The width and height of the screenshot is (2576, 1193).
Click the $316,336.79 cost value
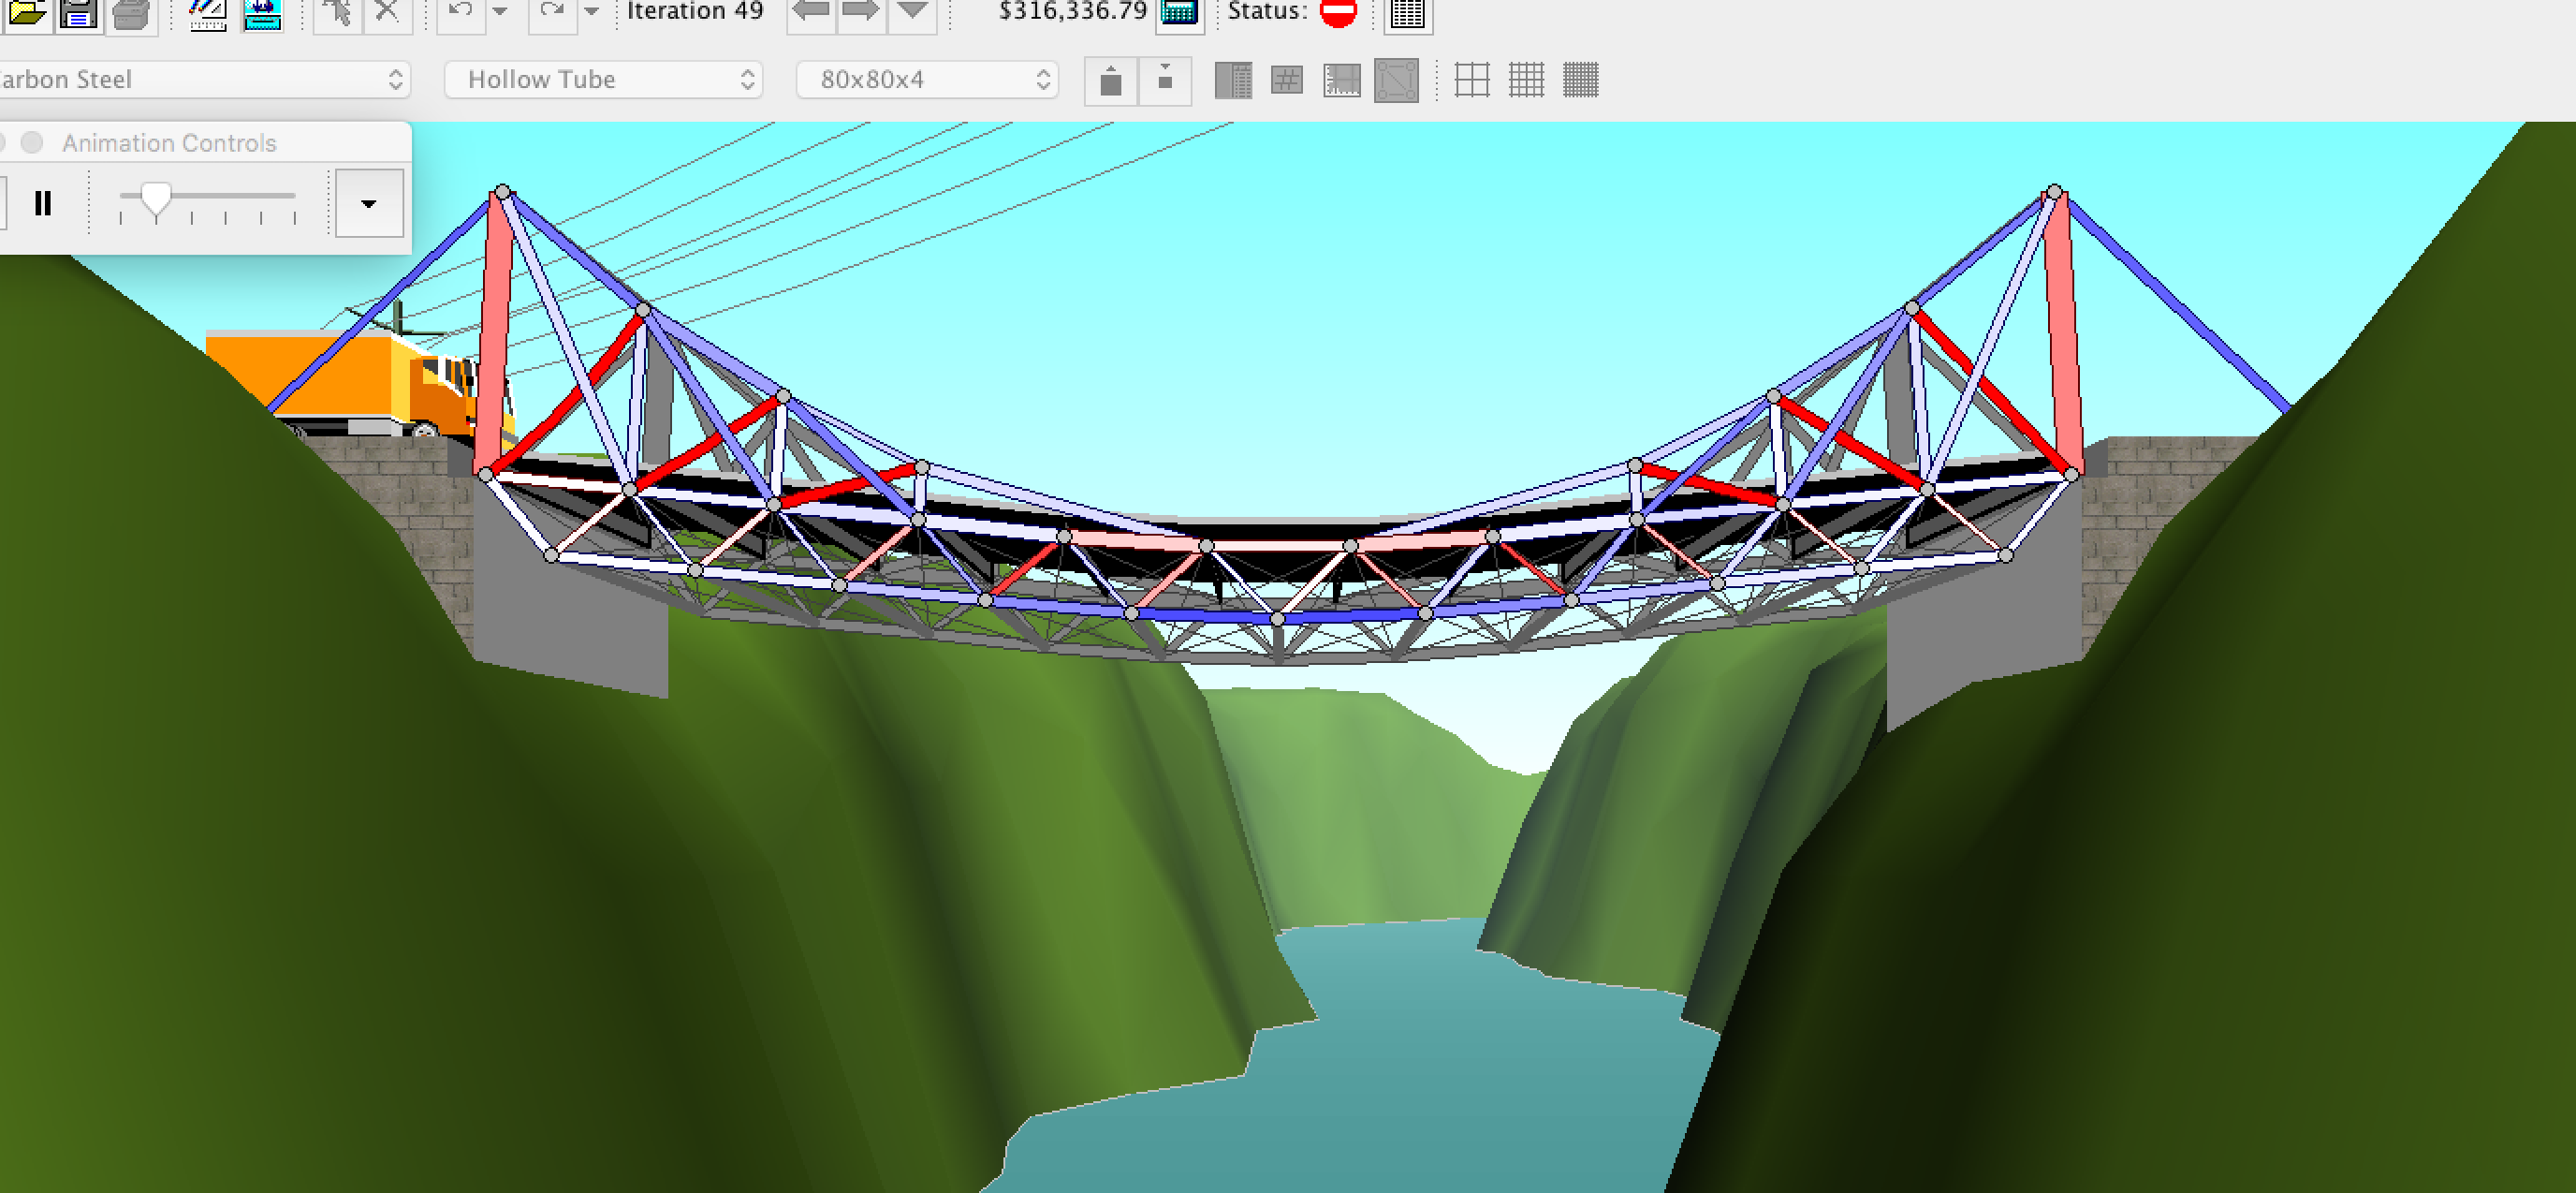pos(1072,11)
